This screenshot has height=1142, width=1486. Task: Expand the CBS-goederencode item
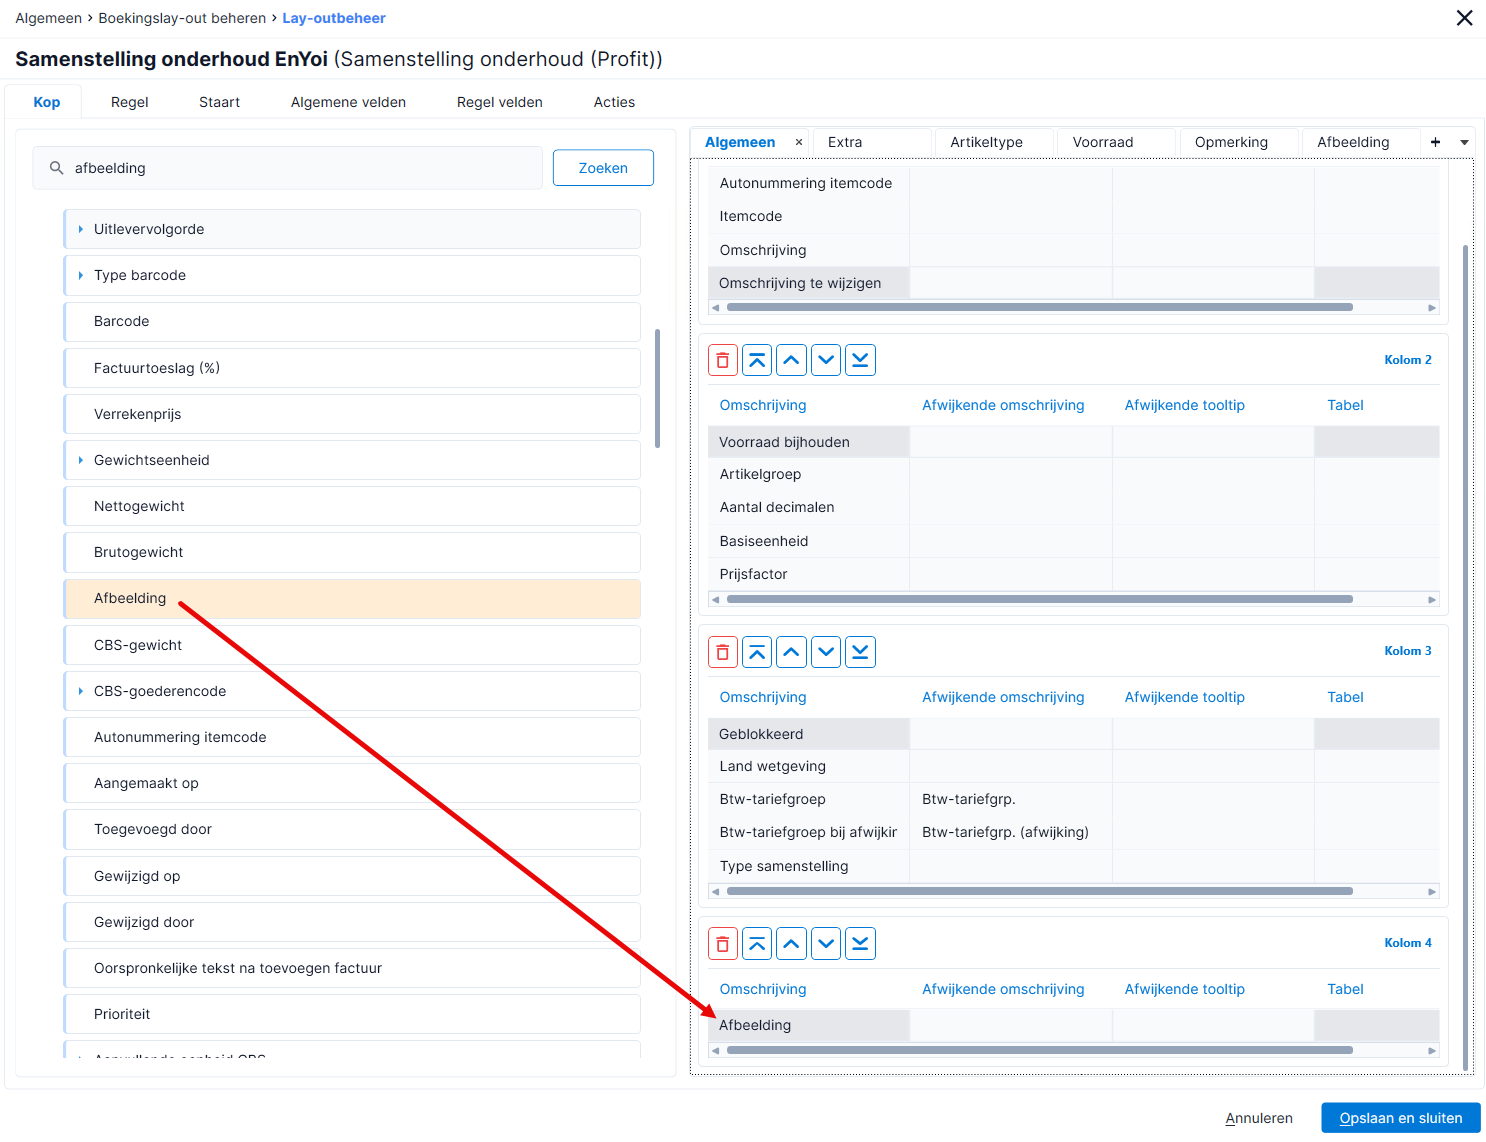point(80,691)
